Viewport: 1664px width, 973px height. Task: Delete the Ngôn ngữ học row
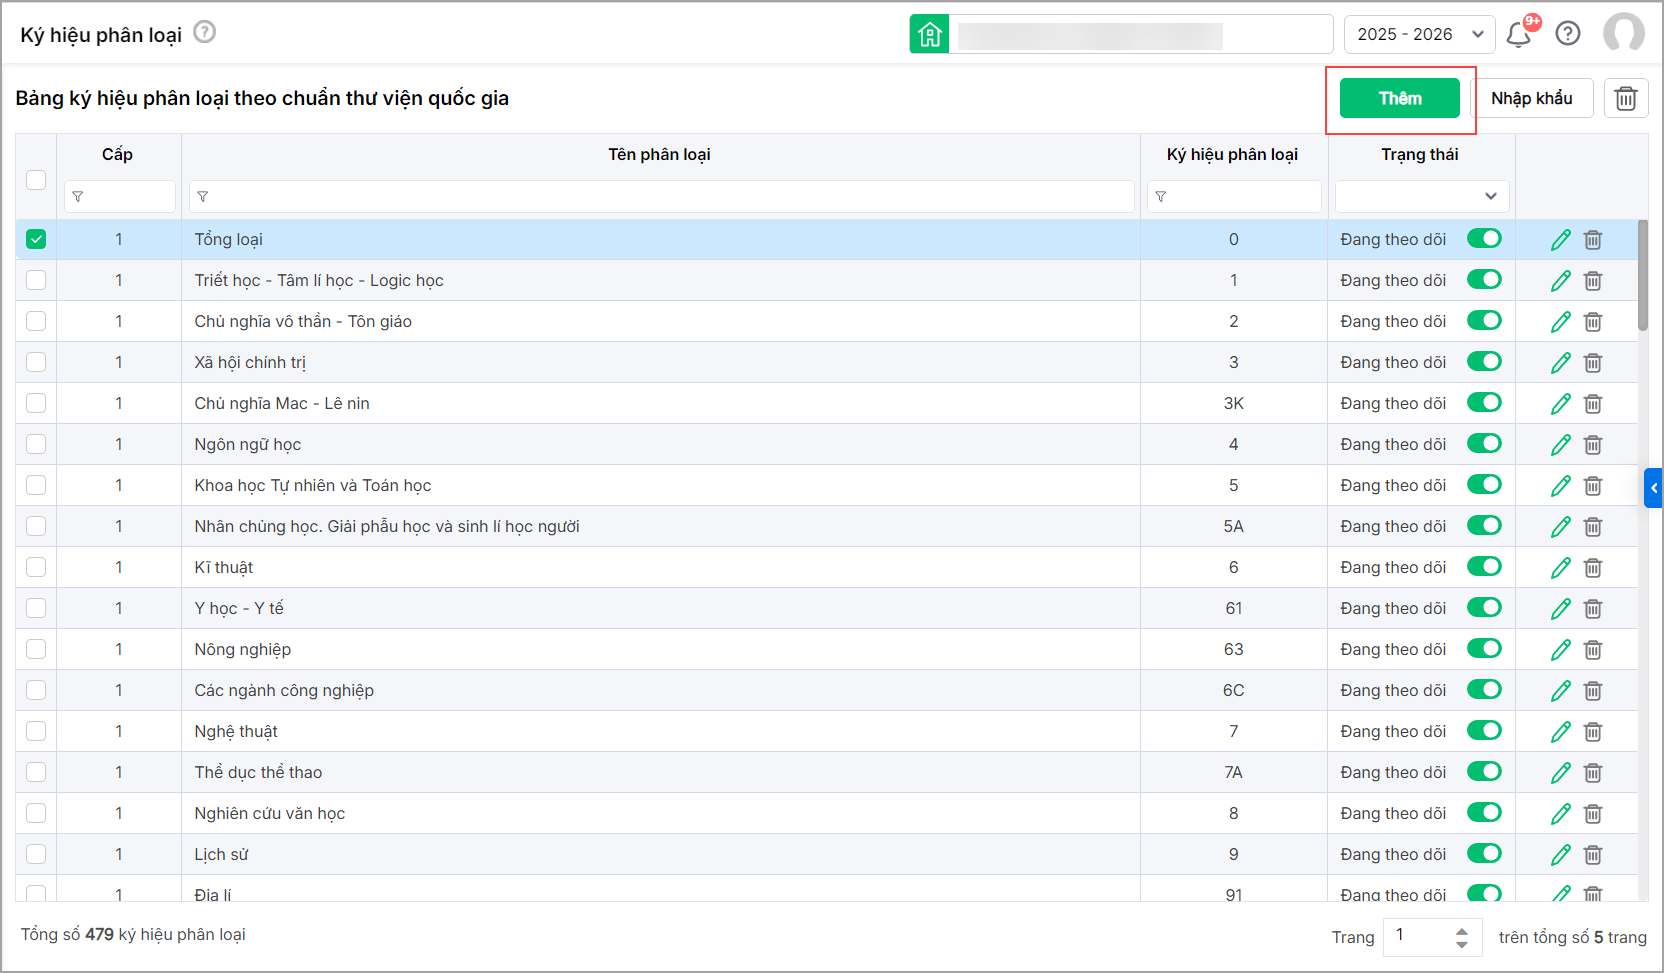[1593, 445]
